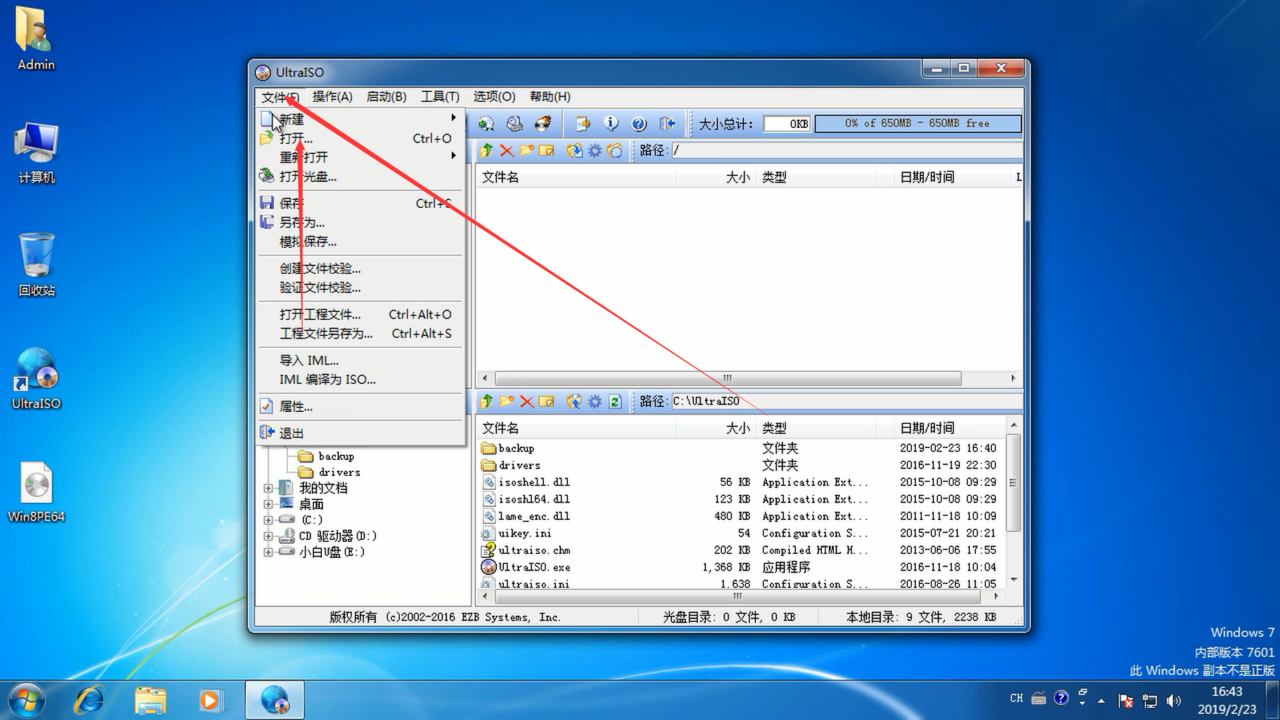Click last icon after gear in ISO toolbar
1280x720 pixels.
[x=615, y=150]
